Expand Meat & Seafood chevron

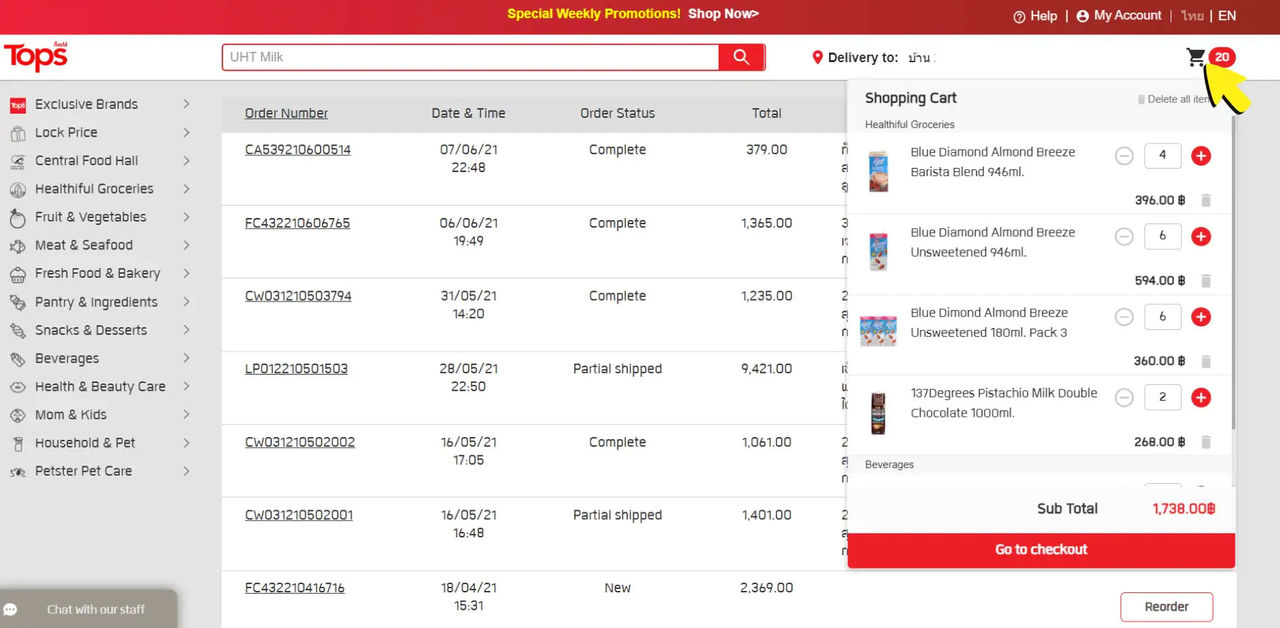[187, 245]
